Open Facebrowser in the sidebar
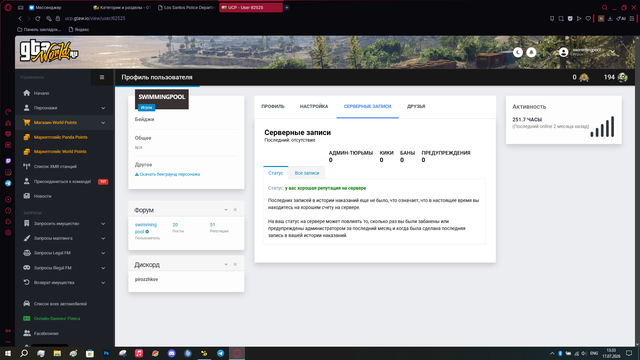The height and width of the screenshot is (360, 640). click(46, 333)
